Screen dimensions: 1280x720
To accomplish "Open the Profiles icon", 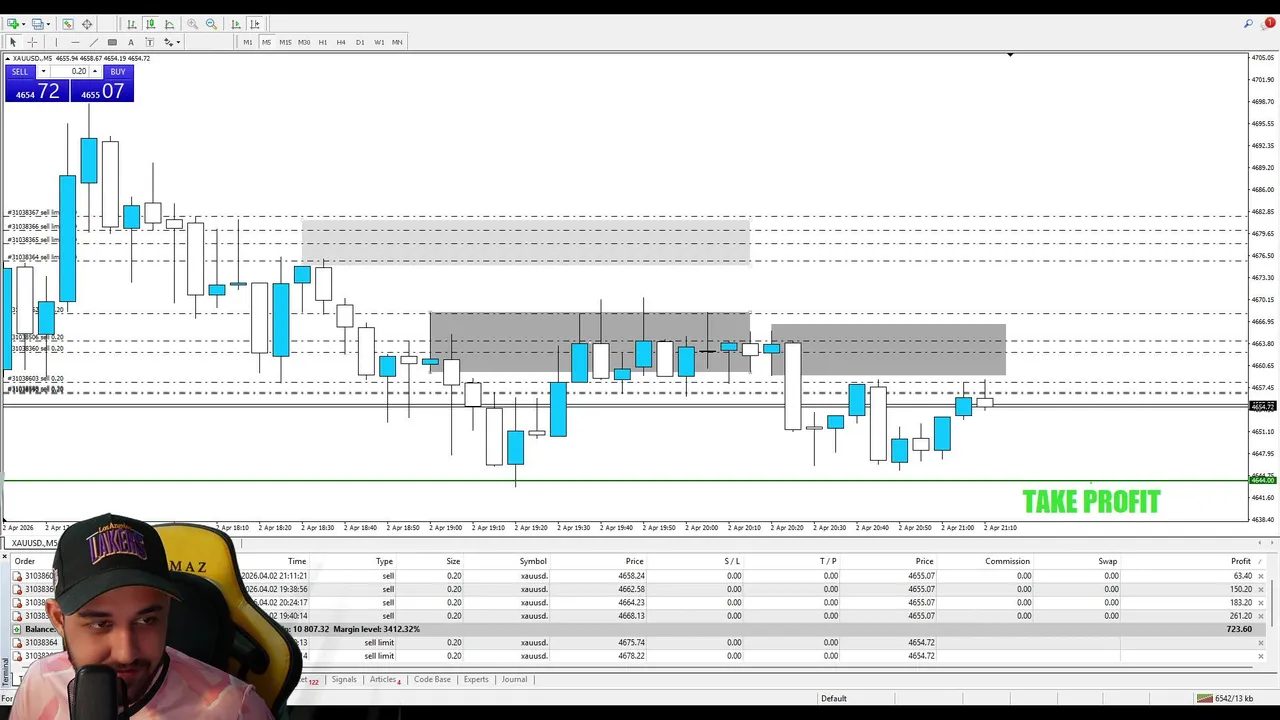I will [x=38, y=24].
